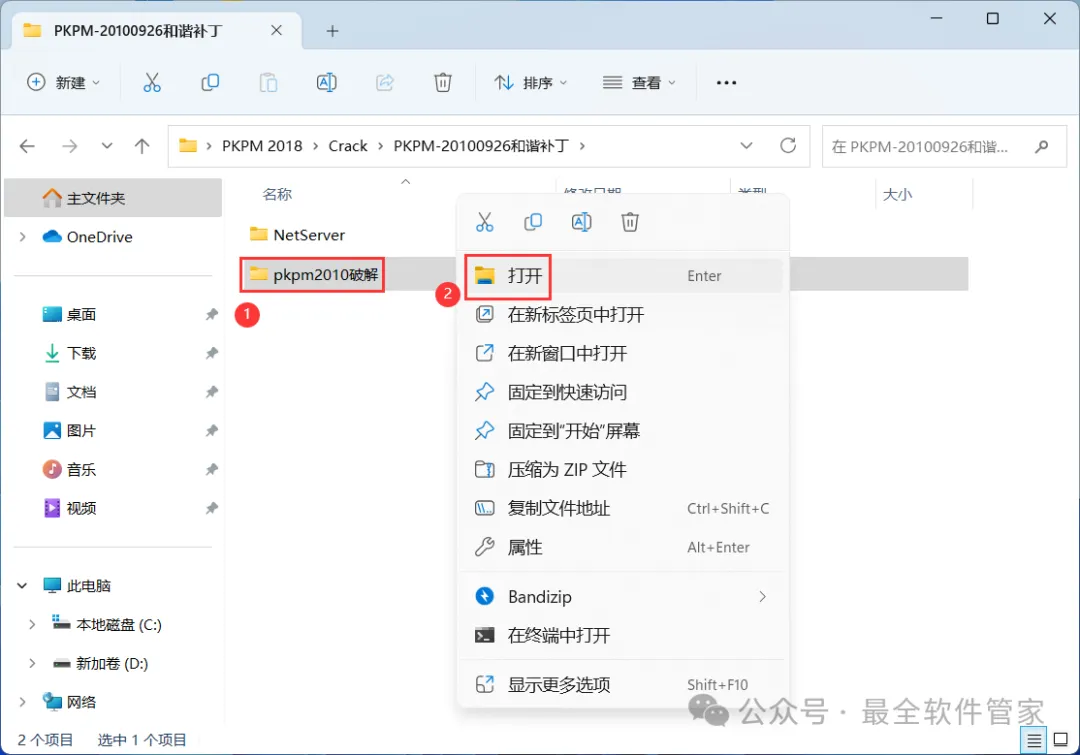The image size is (1080, 755).
Task: Choose 在终端中打开
Action: click(623, 635)
